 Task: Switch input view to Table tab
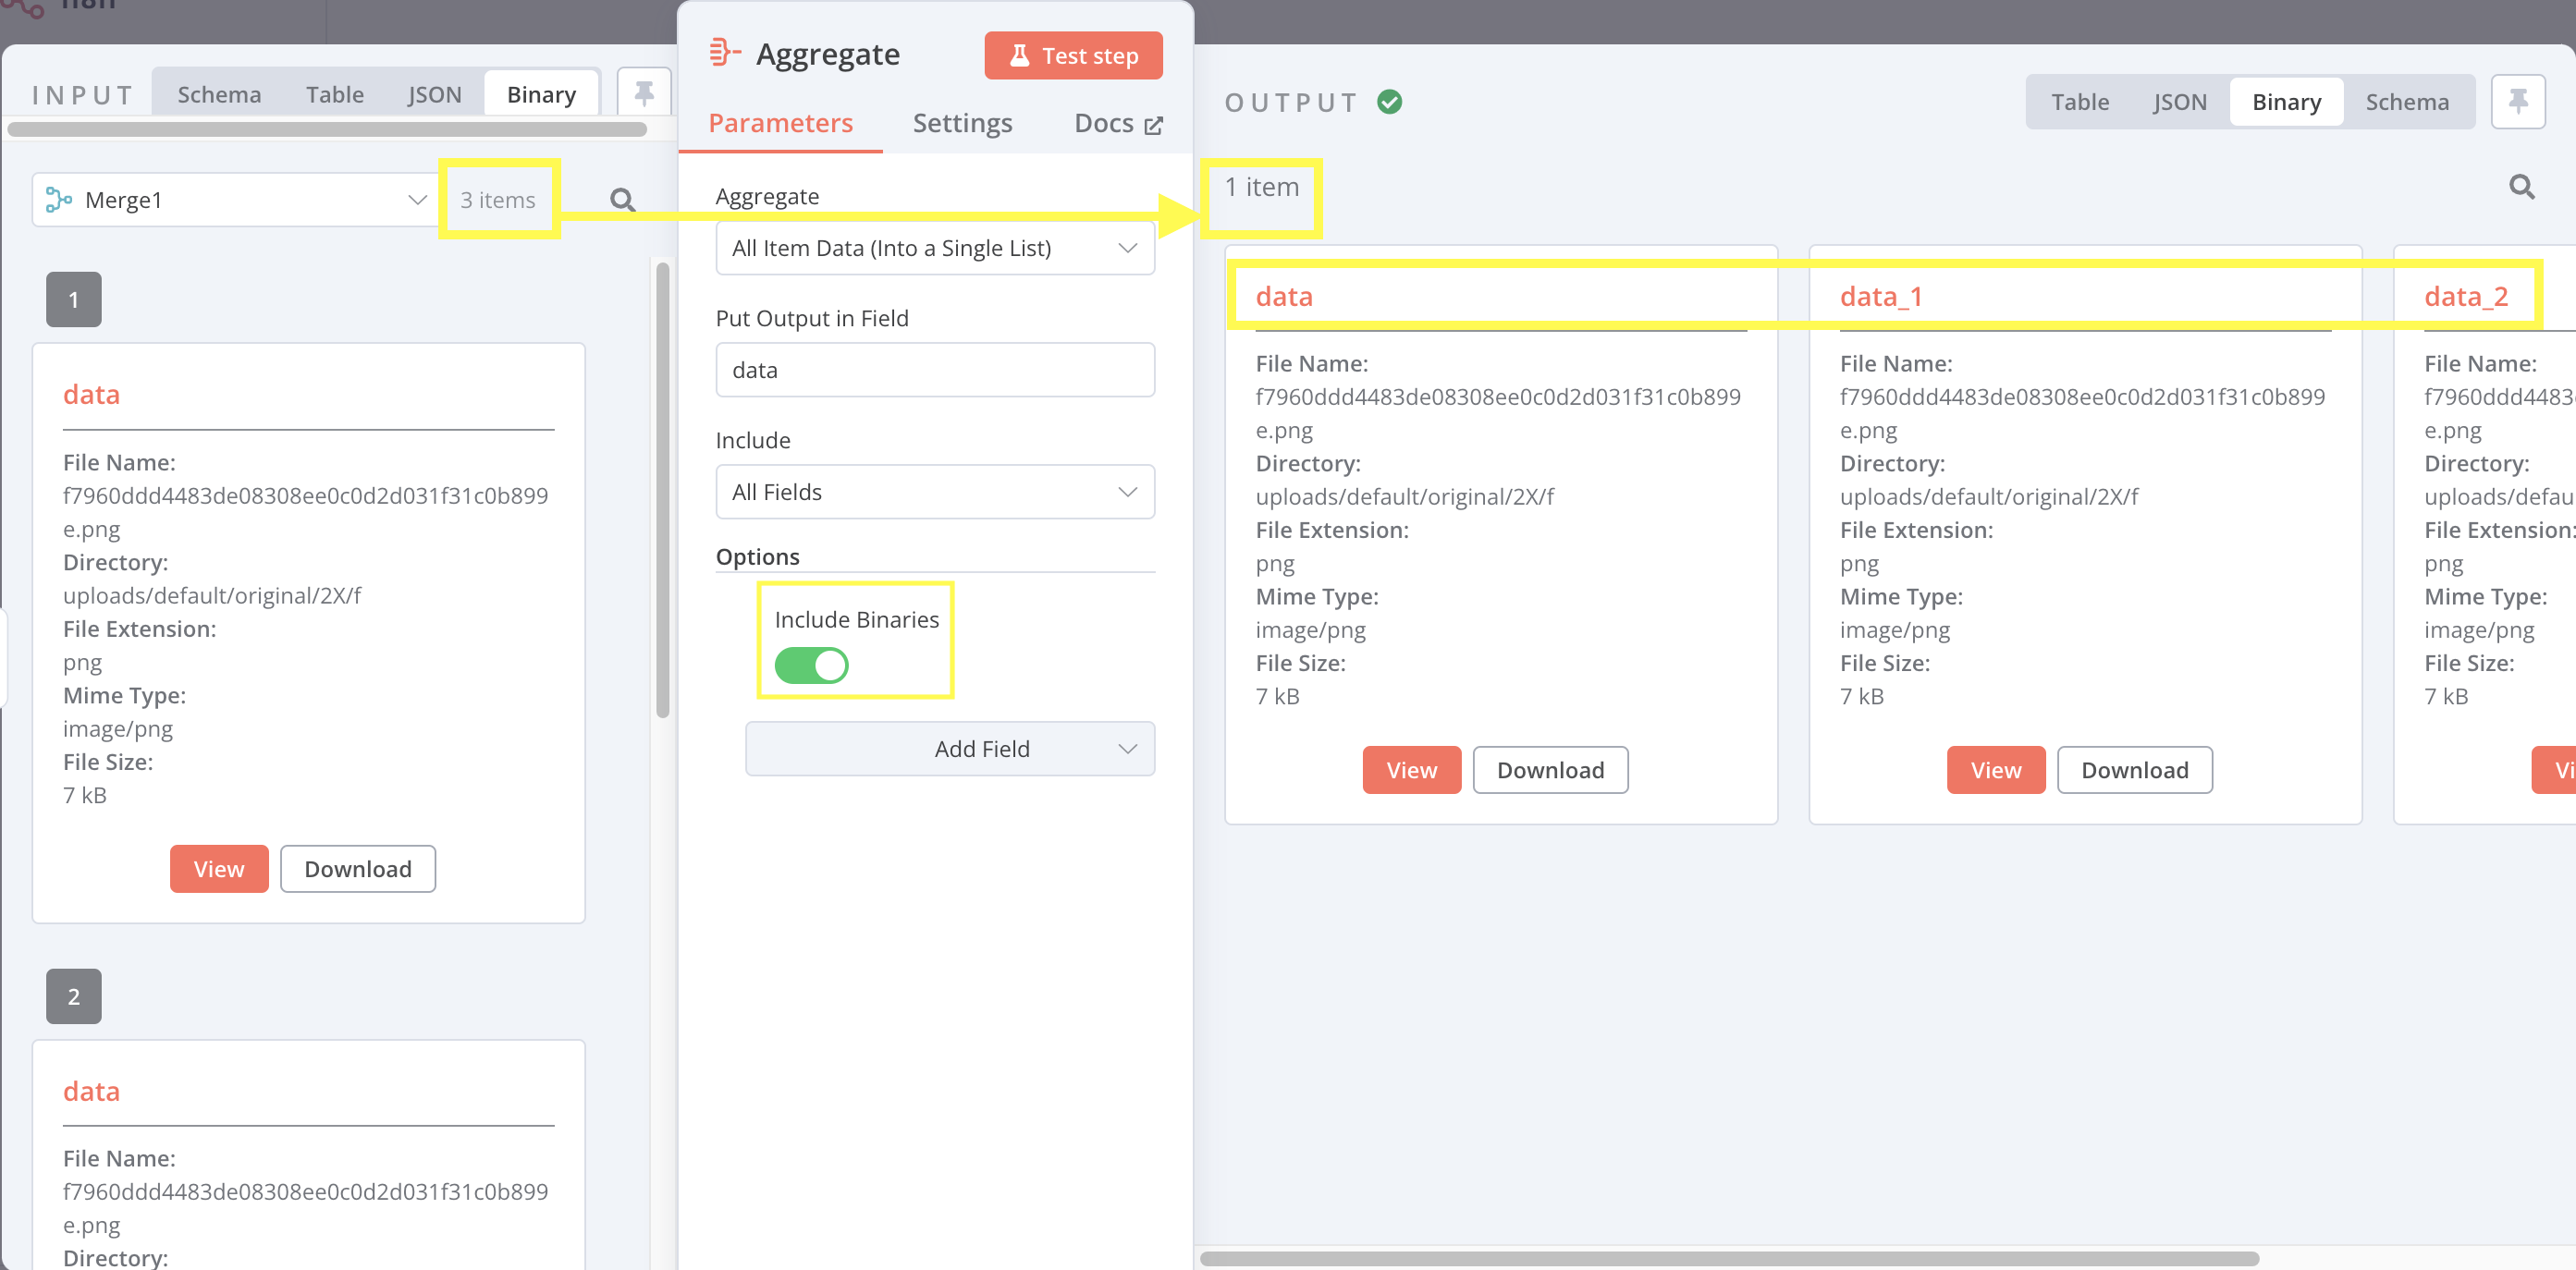click(335, 95)
